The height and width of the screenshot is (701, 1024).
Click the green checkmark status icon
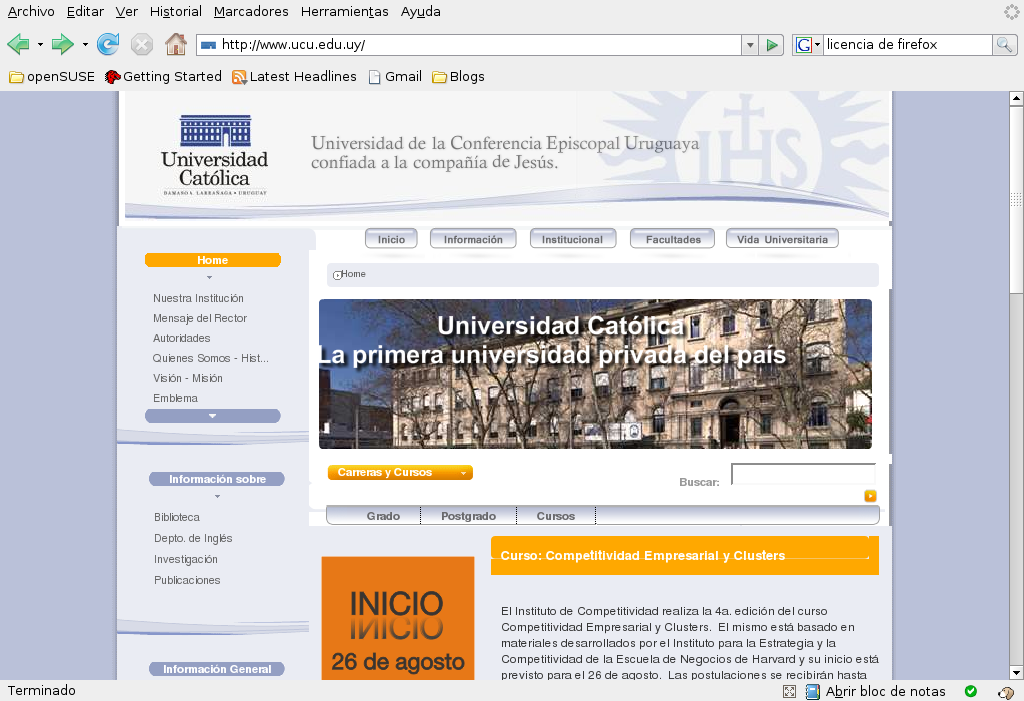click(971, 691)
